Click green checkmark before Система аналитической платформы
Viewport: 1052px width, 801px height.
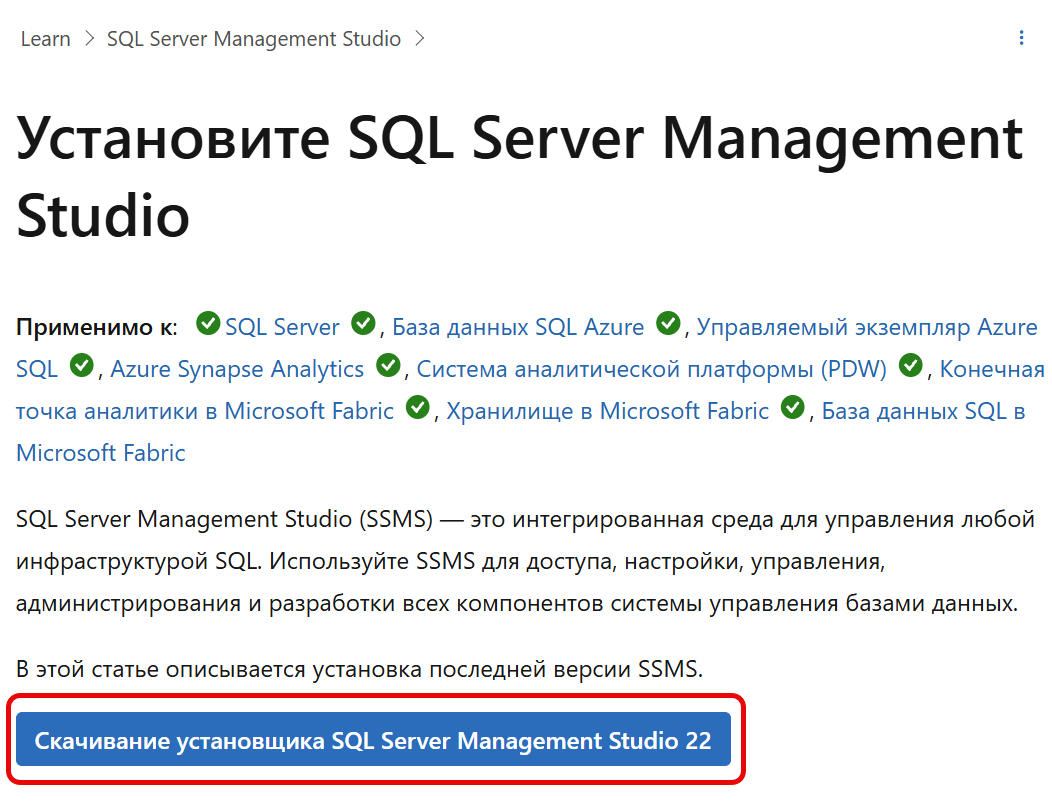(388, 366)
